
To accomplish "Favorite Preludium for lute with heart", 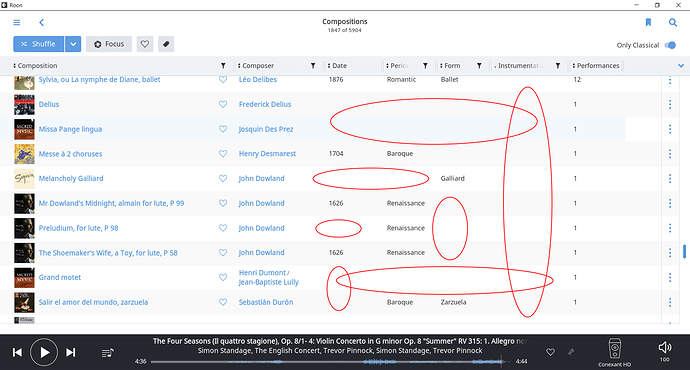I will click(223, 228).
